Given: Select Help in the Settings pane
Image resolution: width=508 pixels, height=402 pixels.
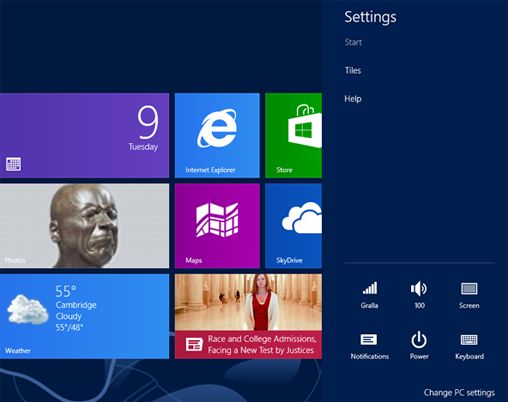Looking at the screenshot, I should [x=353, y=99].
